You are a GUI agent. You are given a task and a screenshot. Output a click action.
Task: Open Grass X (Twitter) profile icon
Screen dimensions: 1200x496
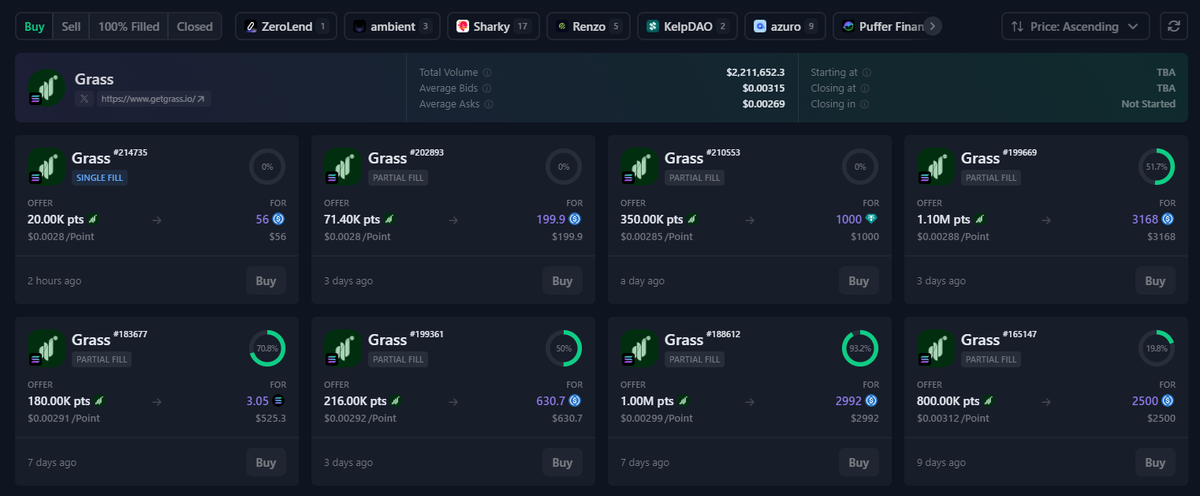pyautogui.click(x=84, y=99)
